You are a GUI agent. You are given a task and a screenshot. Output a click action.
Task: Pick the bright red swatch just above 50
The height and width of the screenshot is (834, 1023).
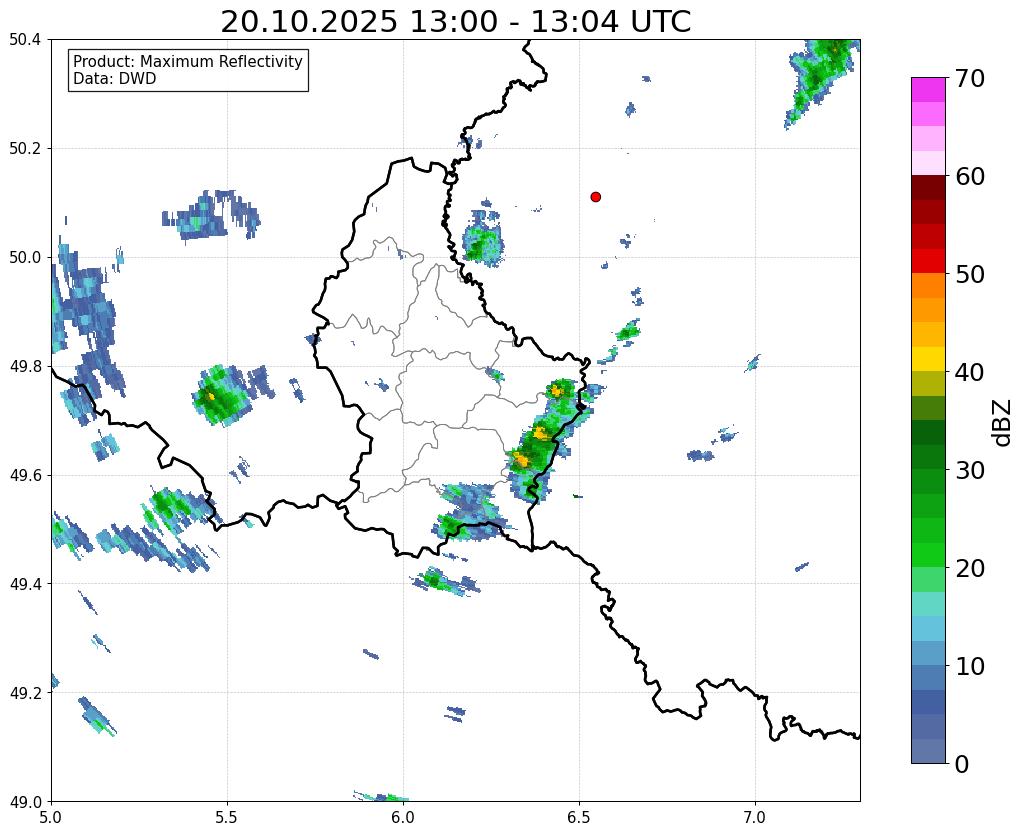coord(928,261)
